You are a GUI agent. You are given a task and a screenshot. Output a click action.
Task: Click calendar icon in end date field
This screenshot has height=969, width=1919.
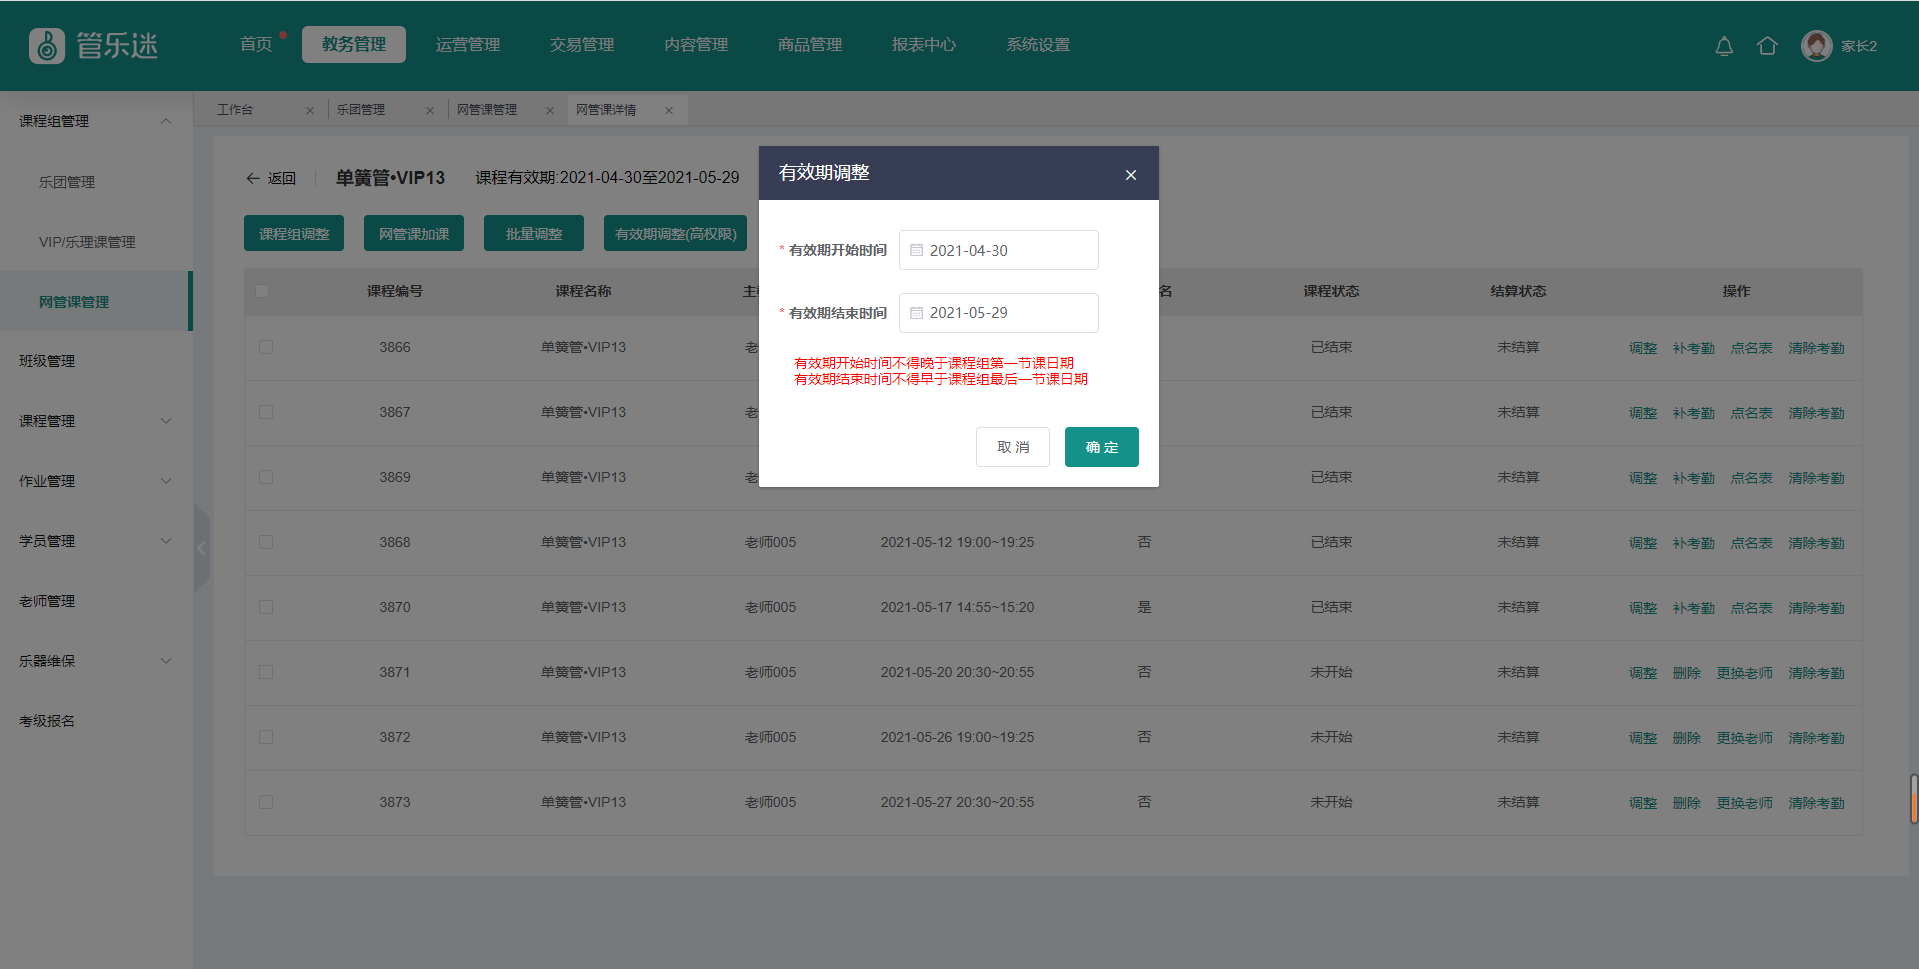tap(916, 313)
